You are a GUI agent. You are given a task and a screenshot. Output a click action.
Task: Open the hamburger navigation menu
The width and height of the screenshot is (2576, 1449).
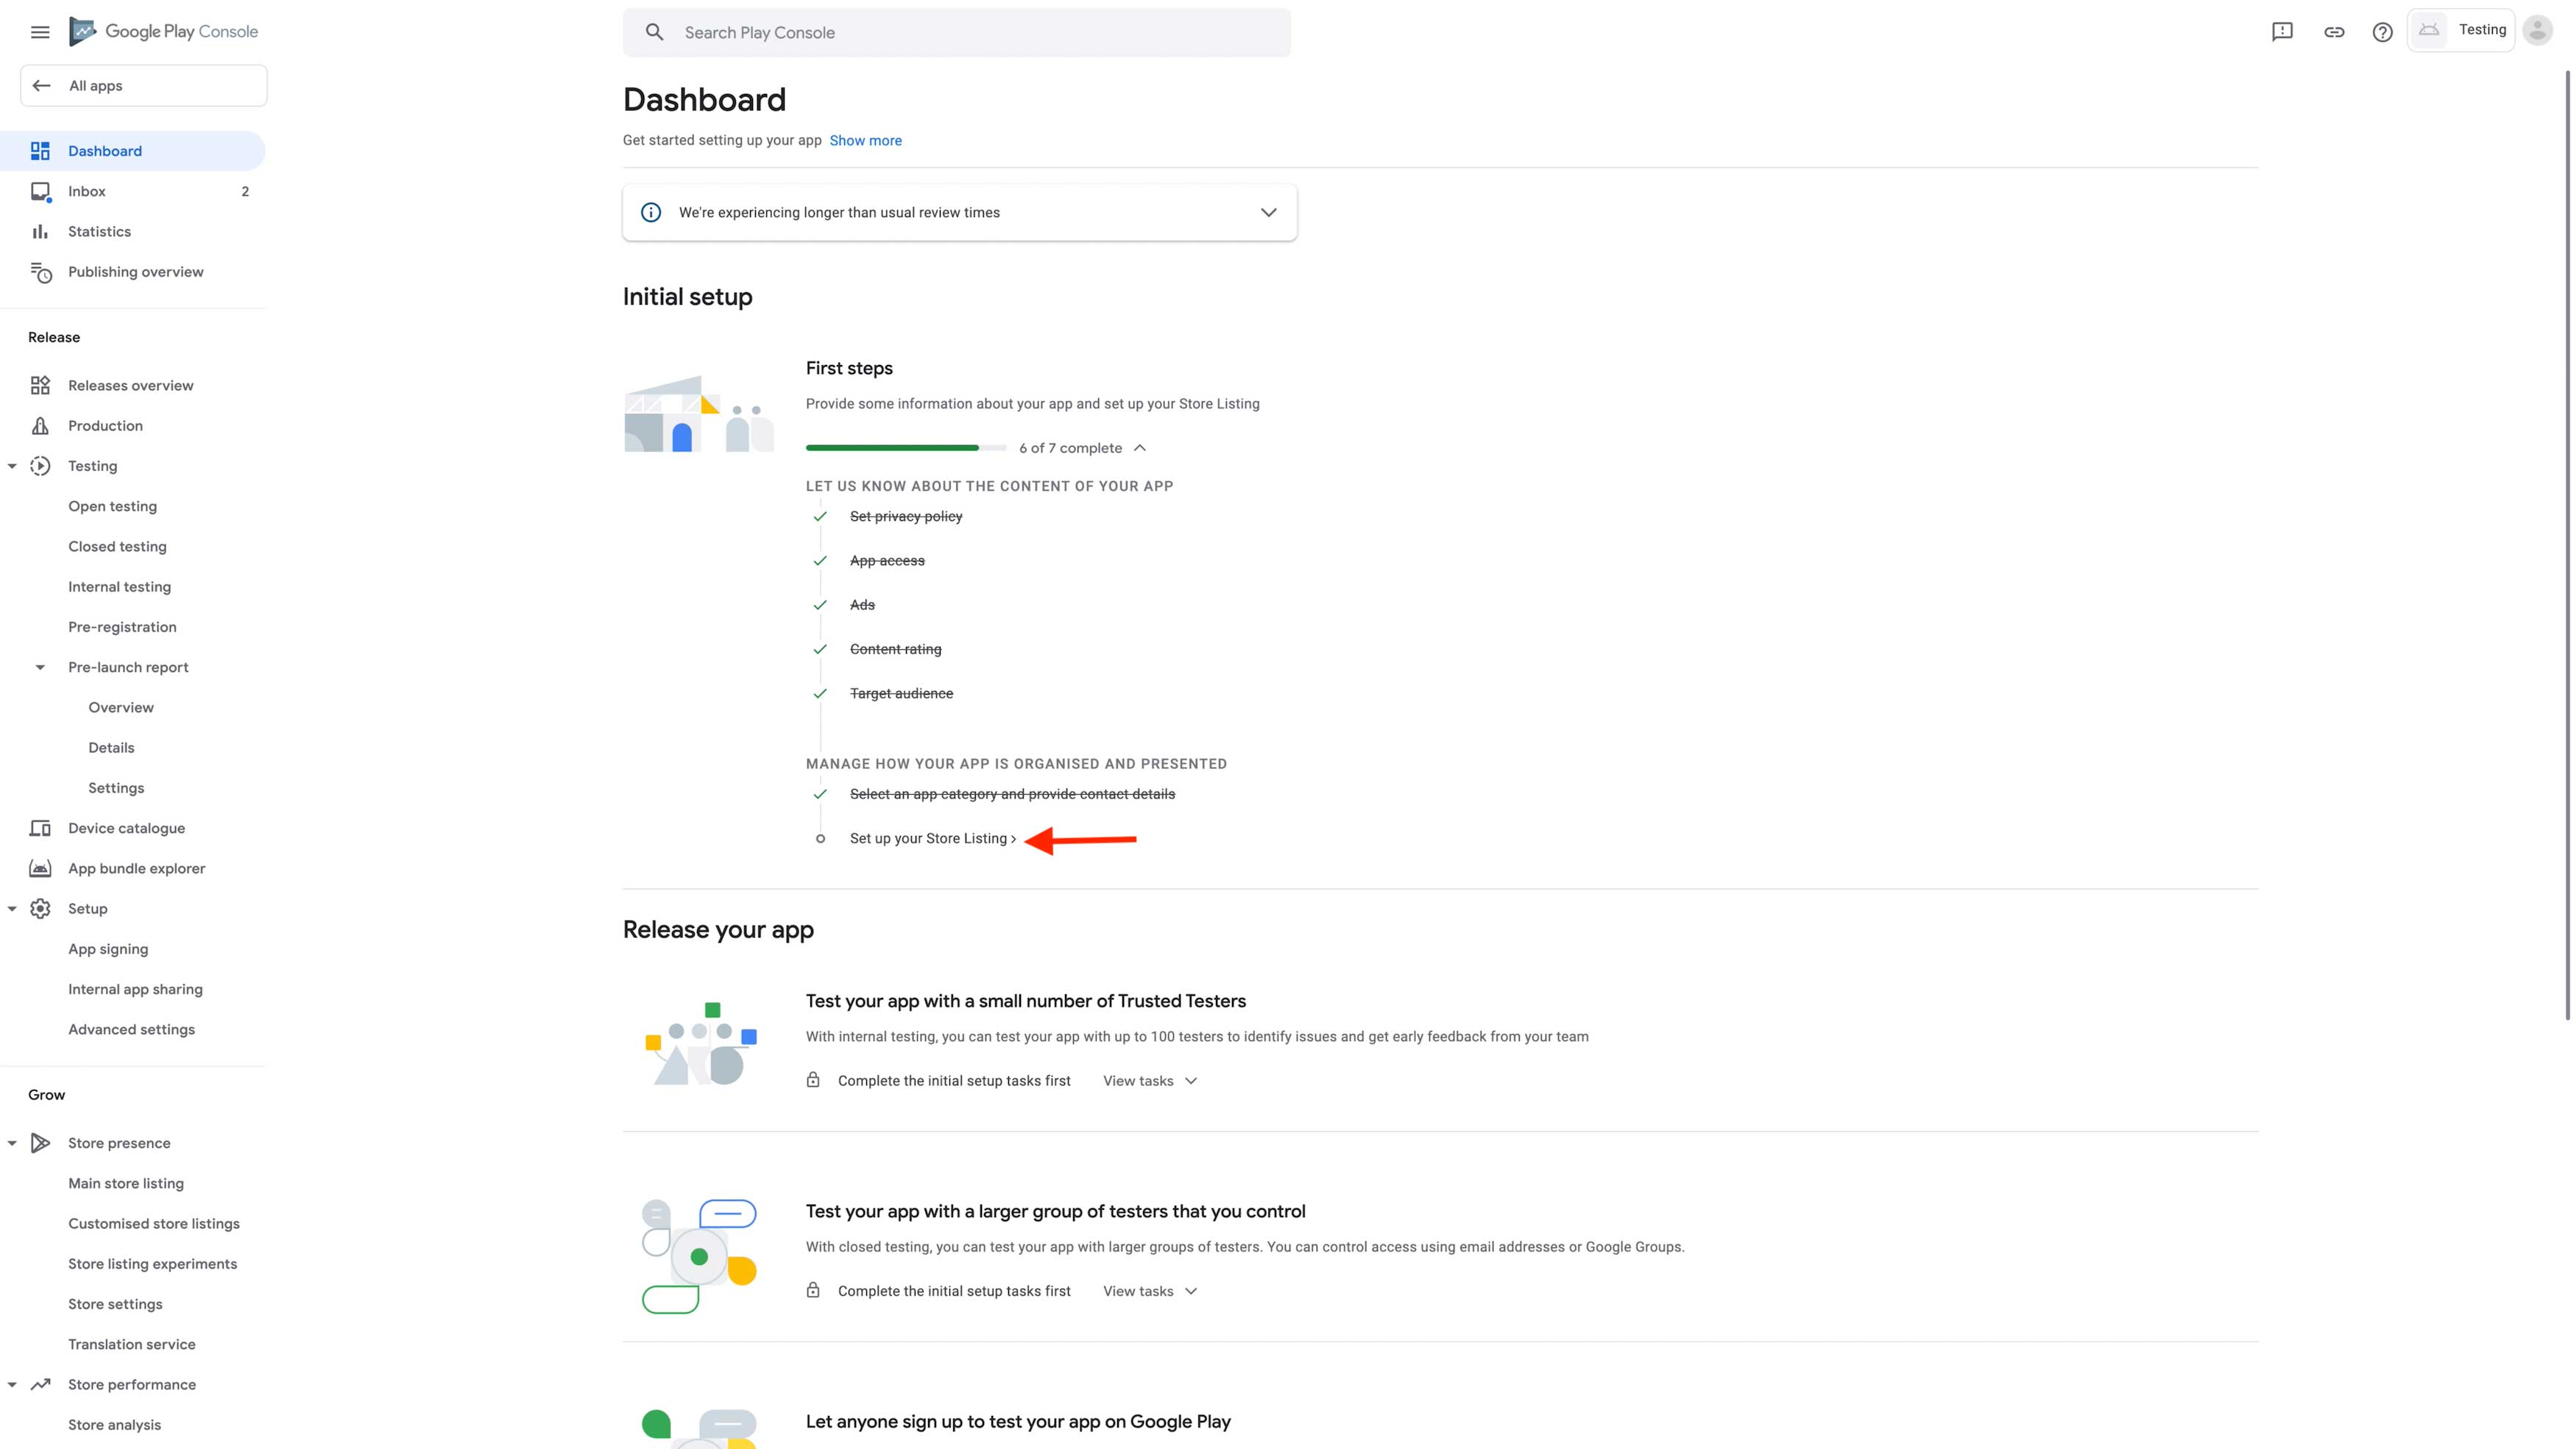pos(40,32)
